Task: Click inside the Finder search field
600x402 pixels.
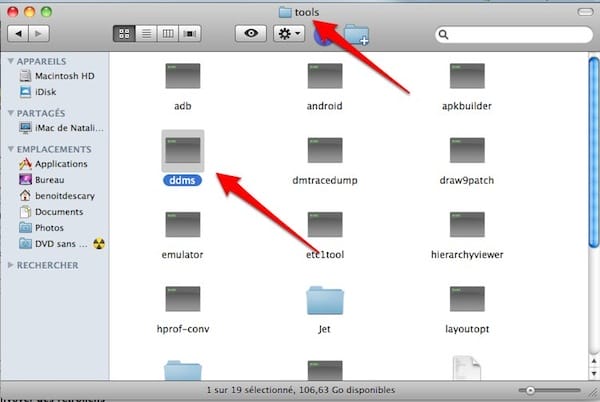Action: [x=510, y=34]
